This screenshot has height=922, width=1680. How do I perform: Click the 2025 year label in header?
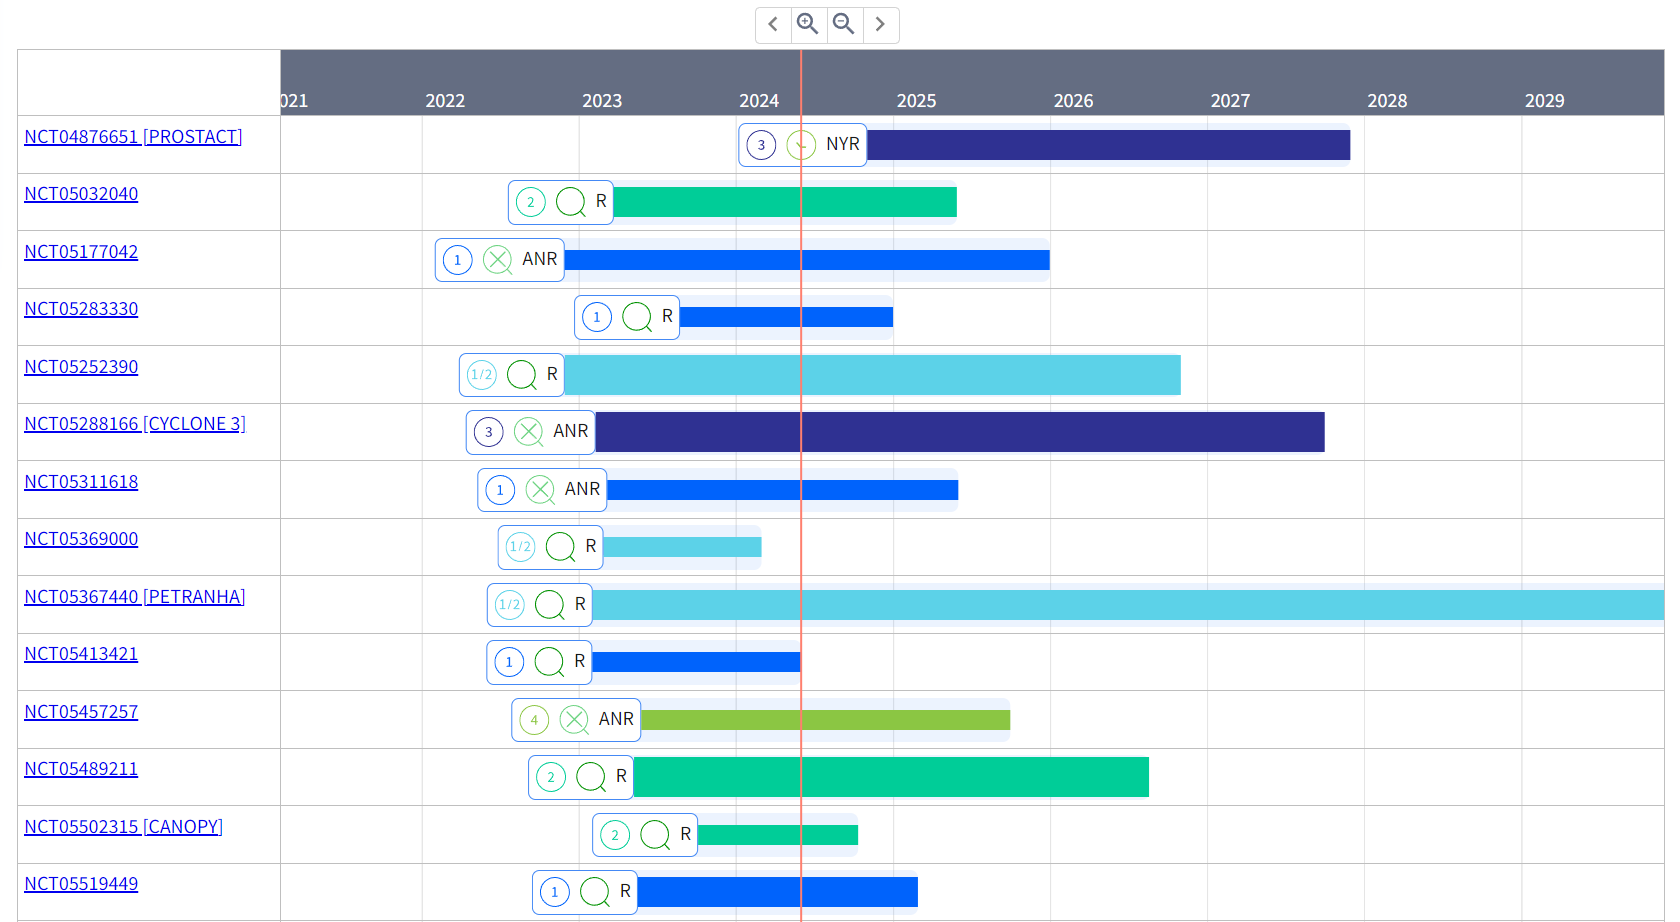point(916,101)
